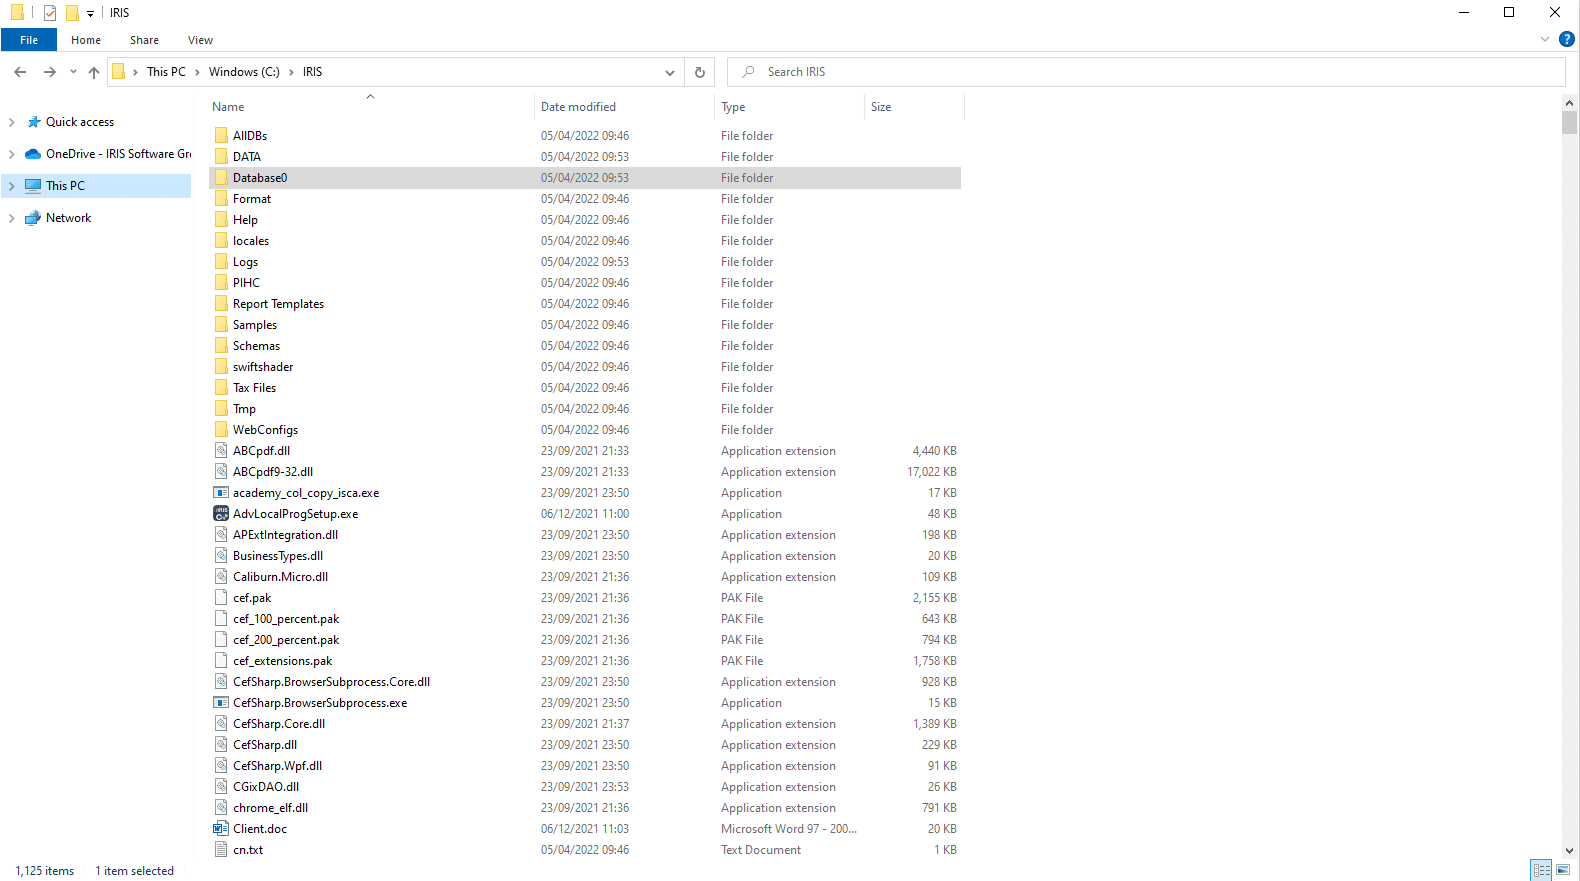Click the vertical scrollbar thumb
This screenshot has width=1580, height=881.
click(1569, 122)
